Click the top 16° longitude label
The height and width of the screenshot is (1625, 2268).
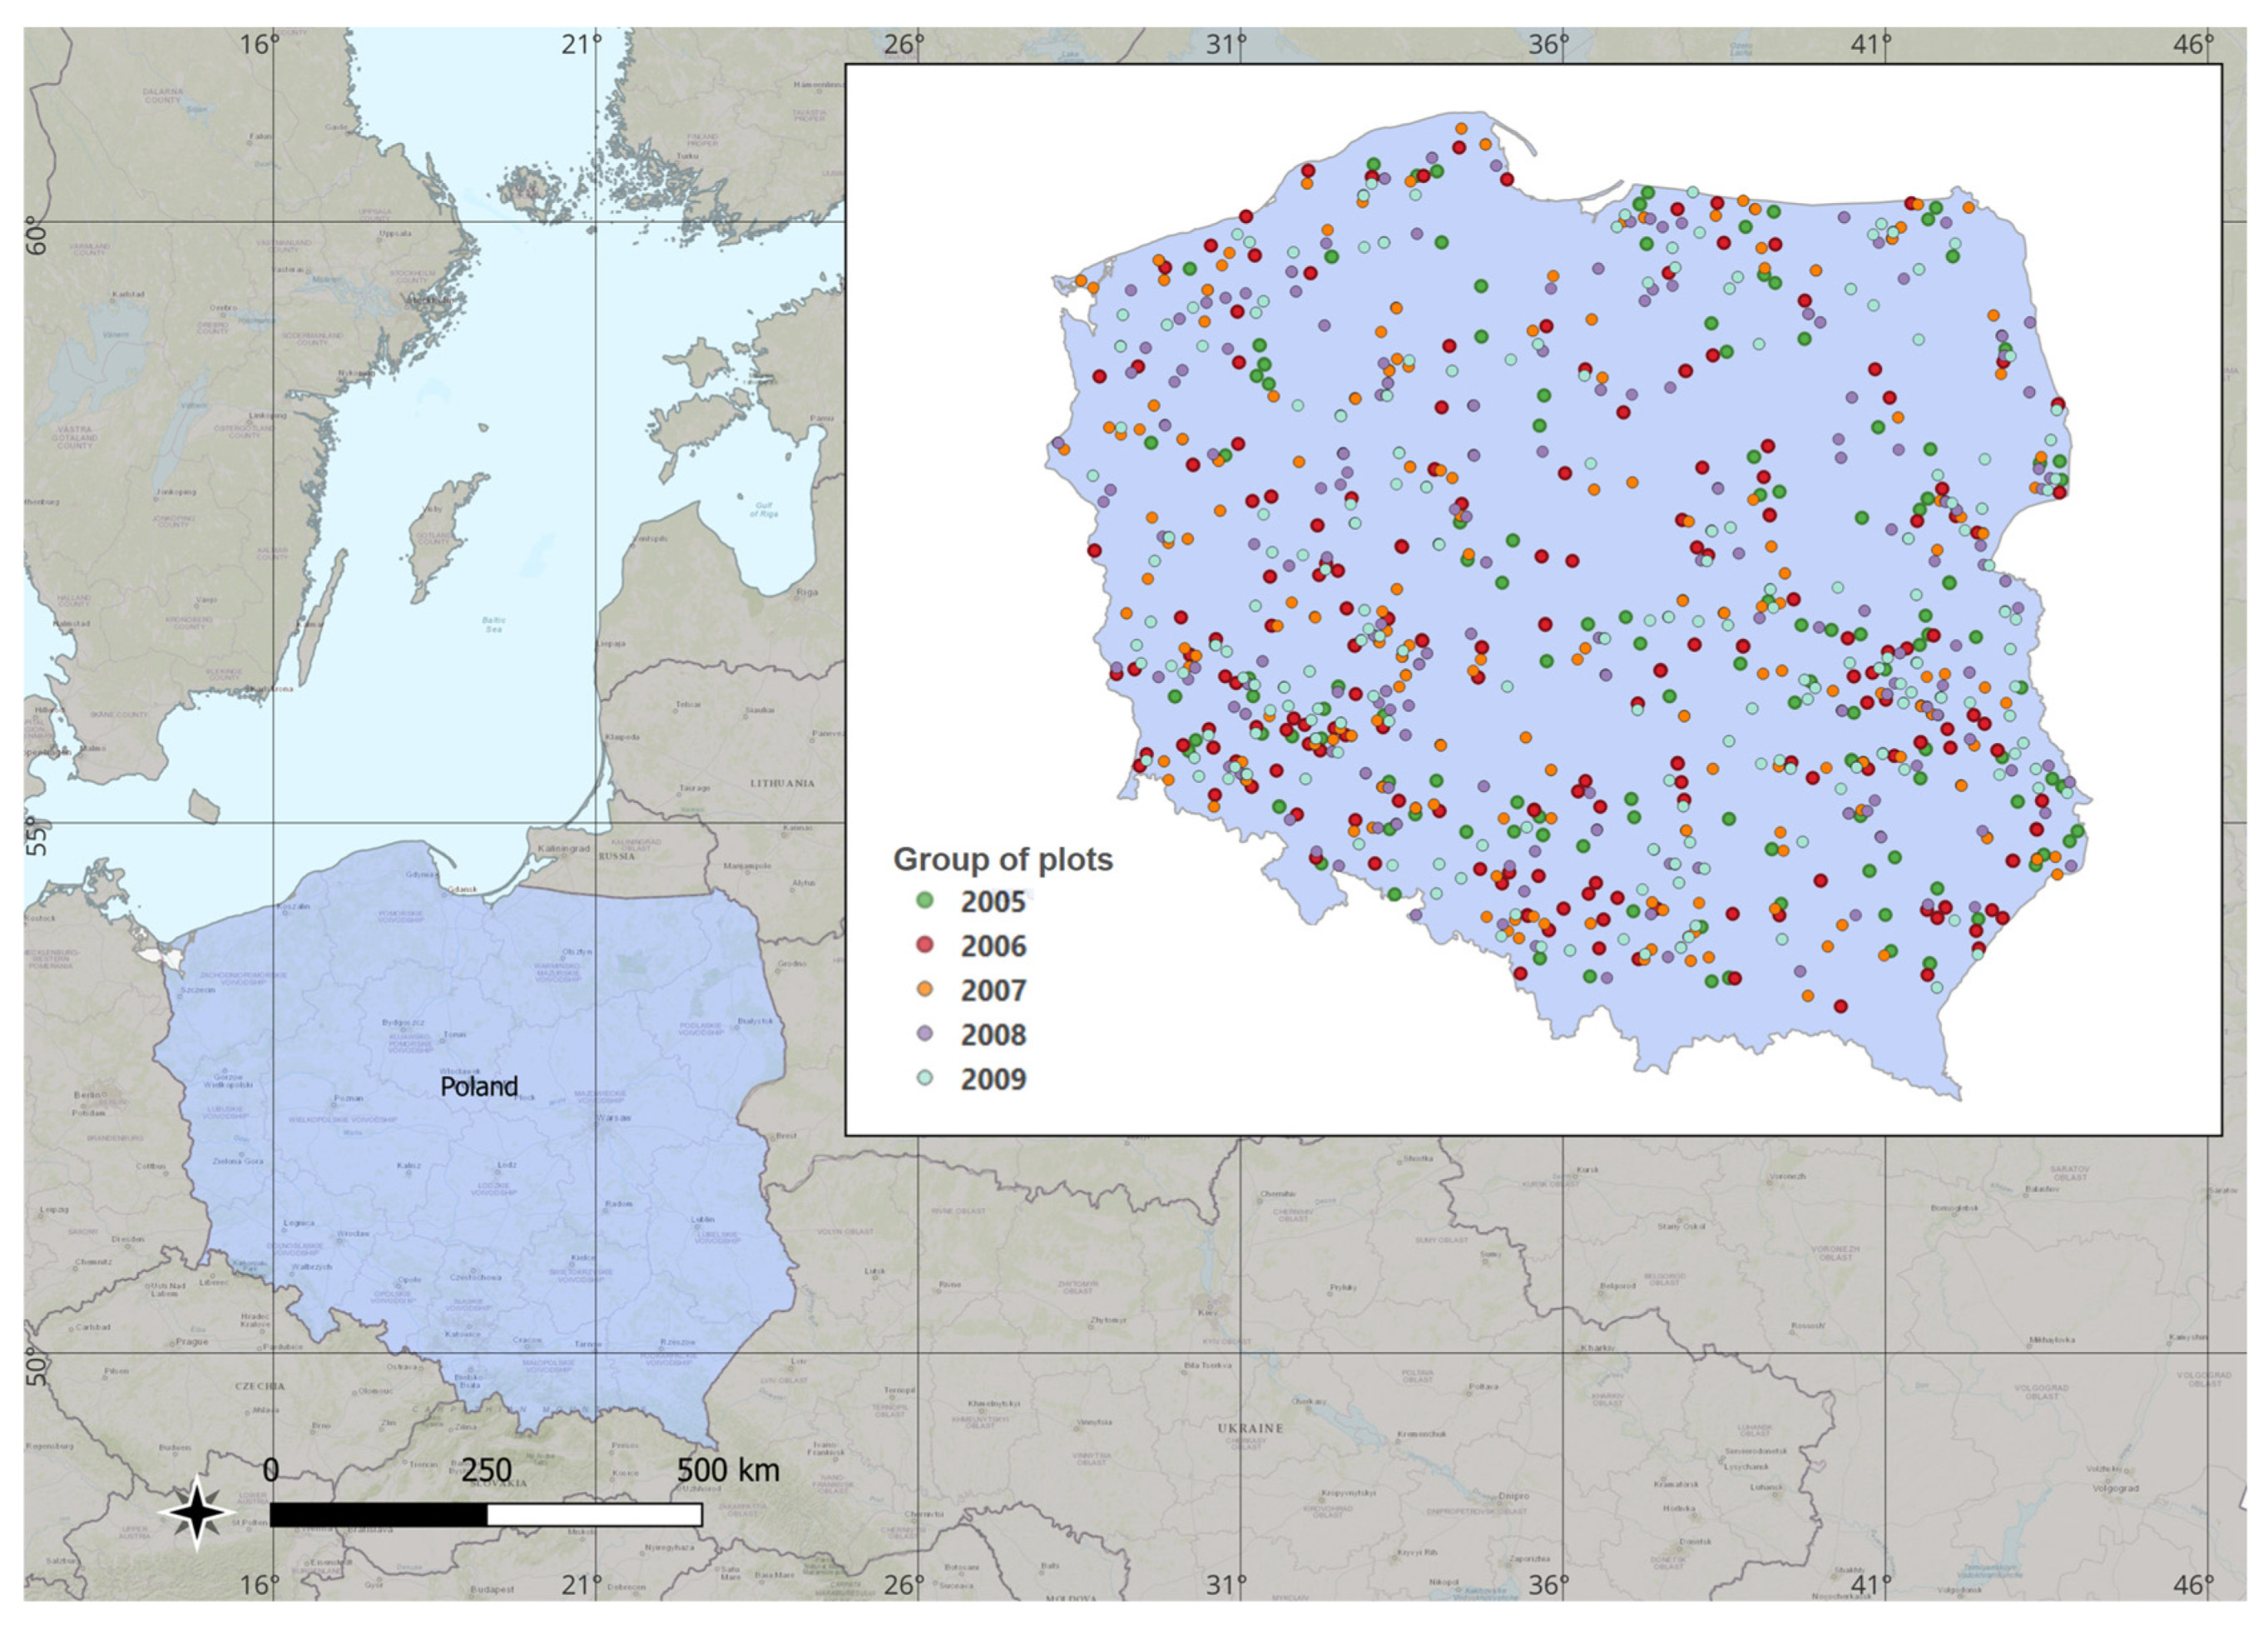coord(260,45)
